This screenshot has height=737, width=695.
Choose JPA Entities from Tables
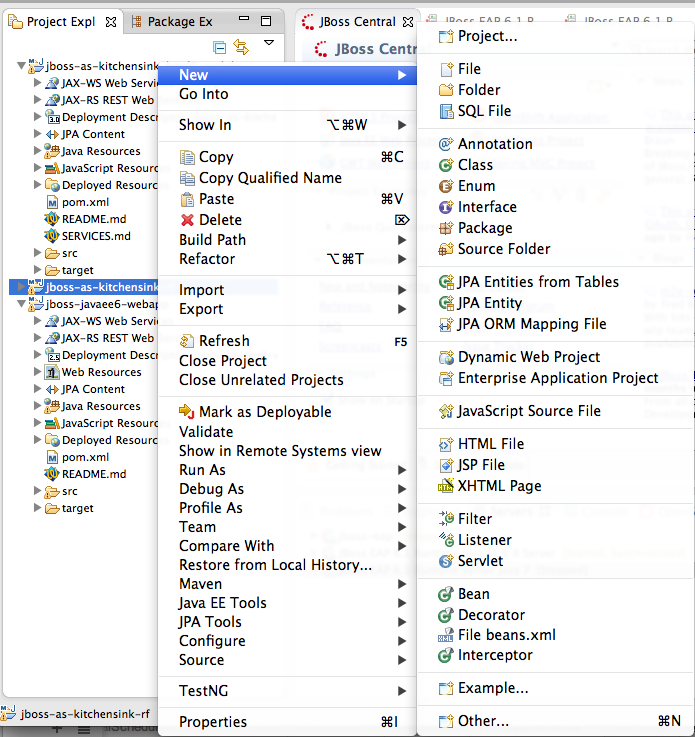[x=556, y=282]
